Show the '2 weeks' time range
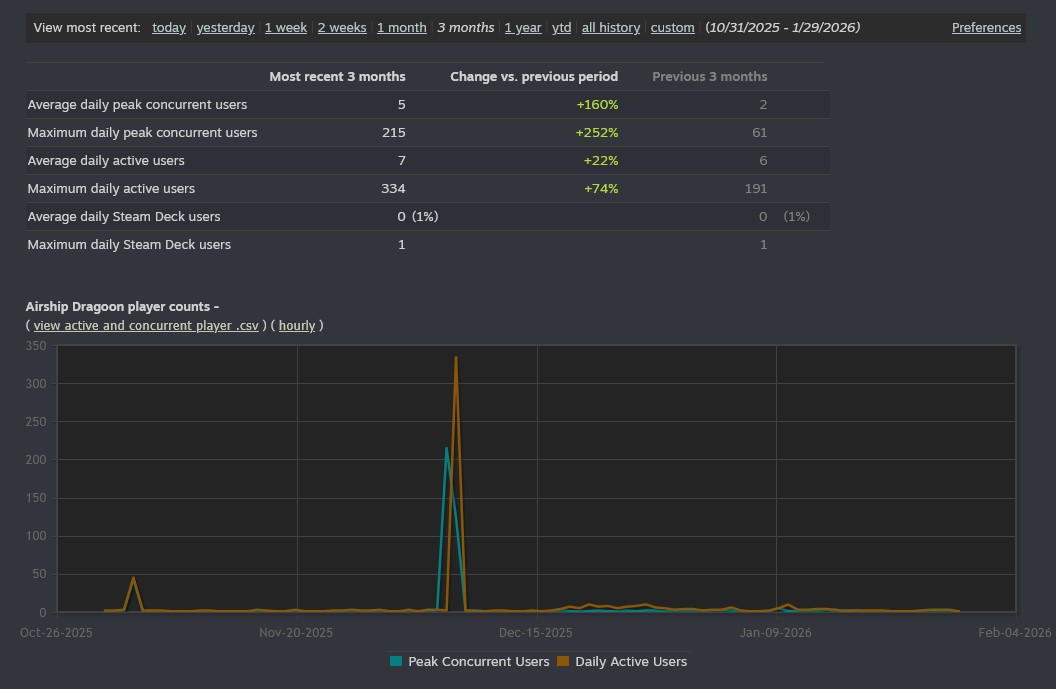 [x=342, y=28]
